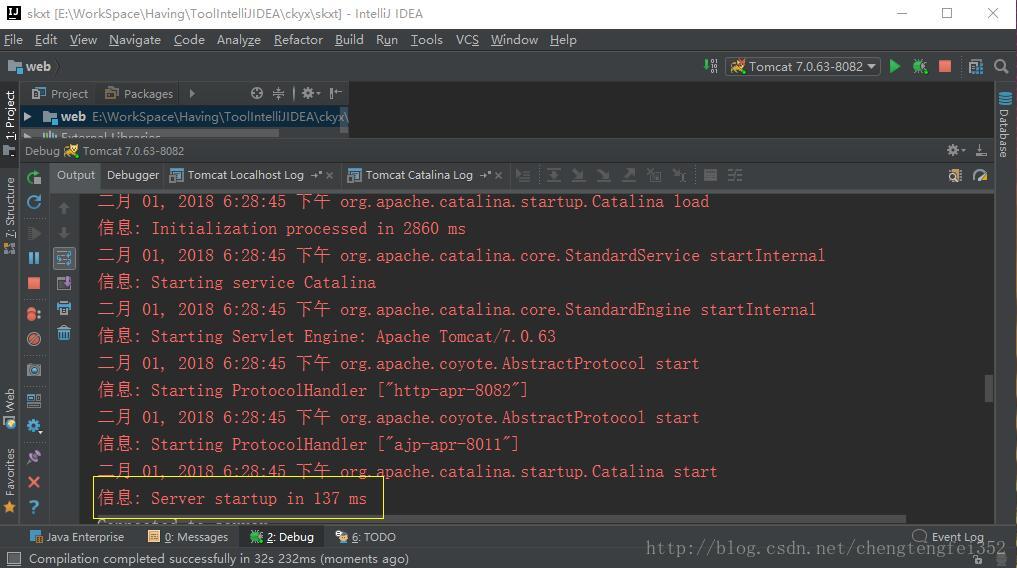Image resolution: width=1017 pixels, height=568 pixels.
Task: Switch to the Output tab
Action: (x=75, y=175)
